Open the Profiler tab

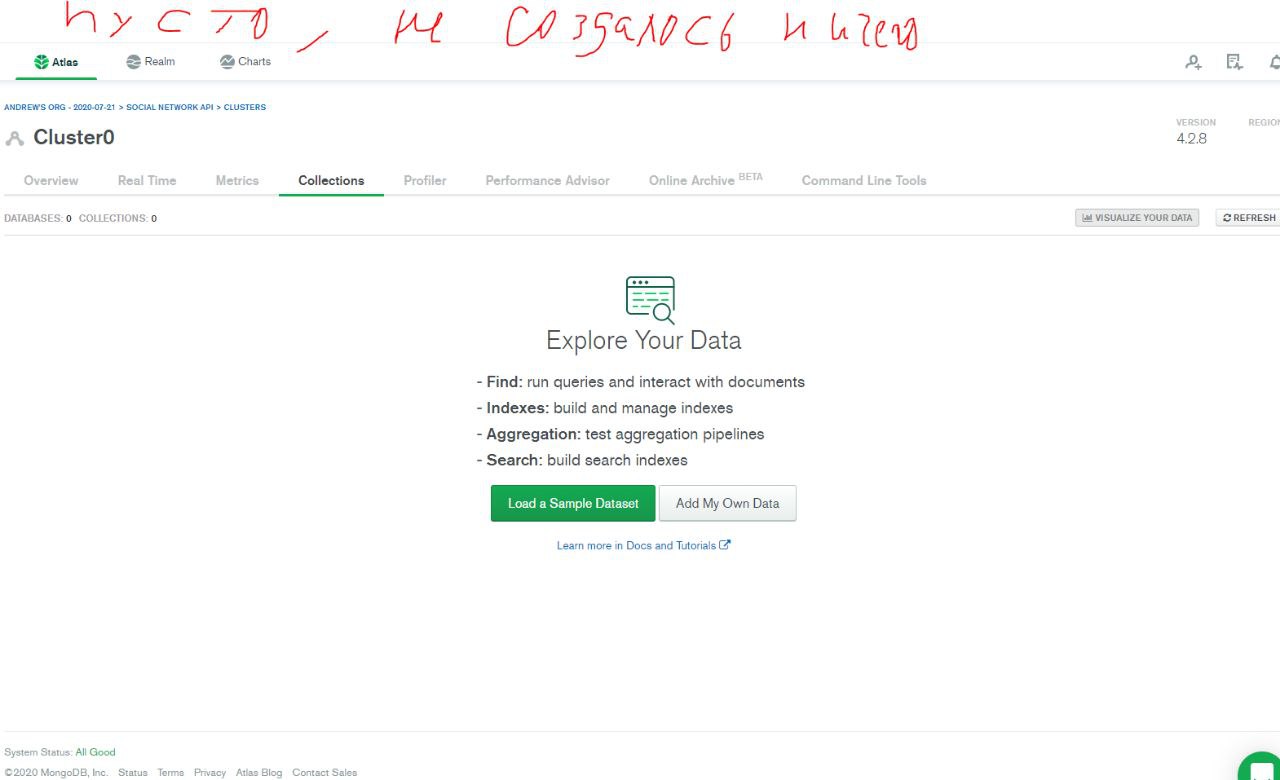(425, 180)
